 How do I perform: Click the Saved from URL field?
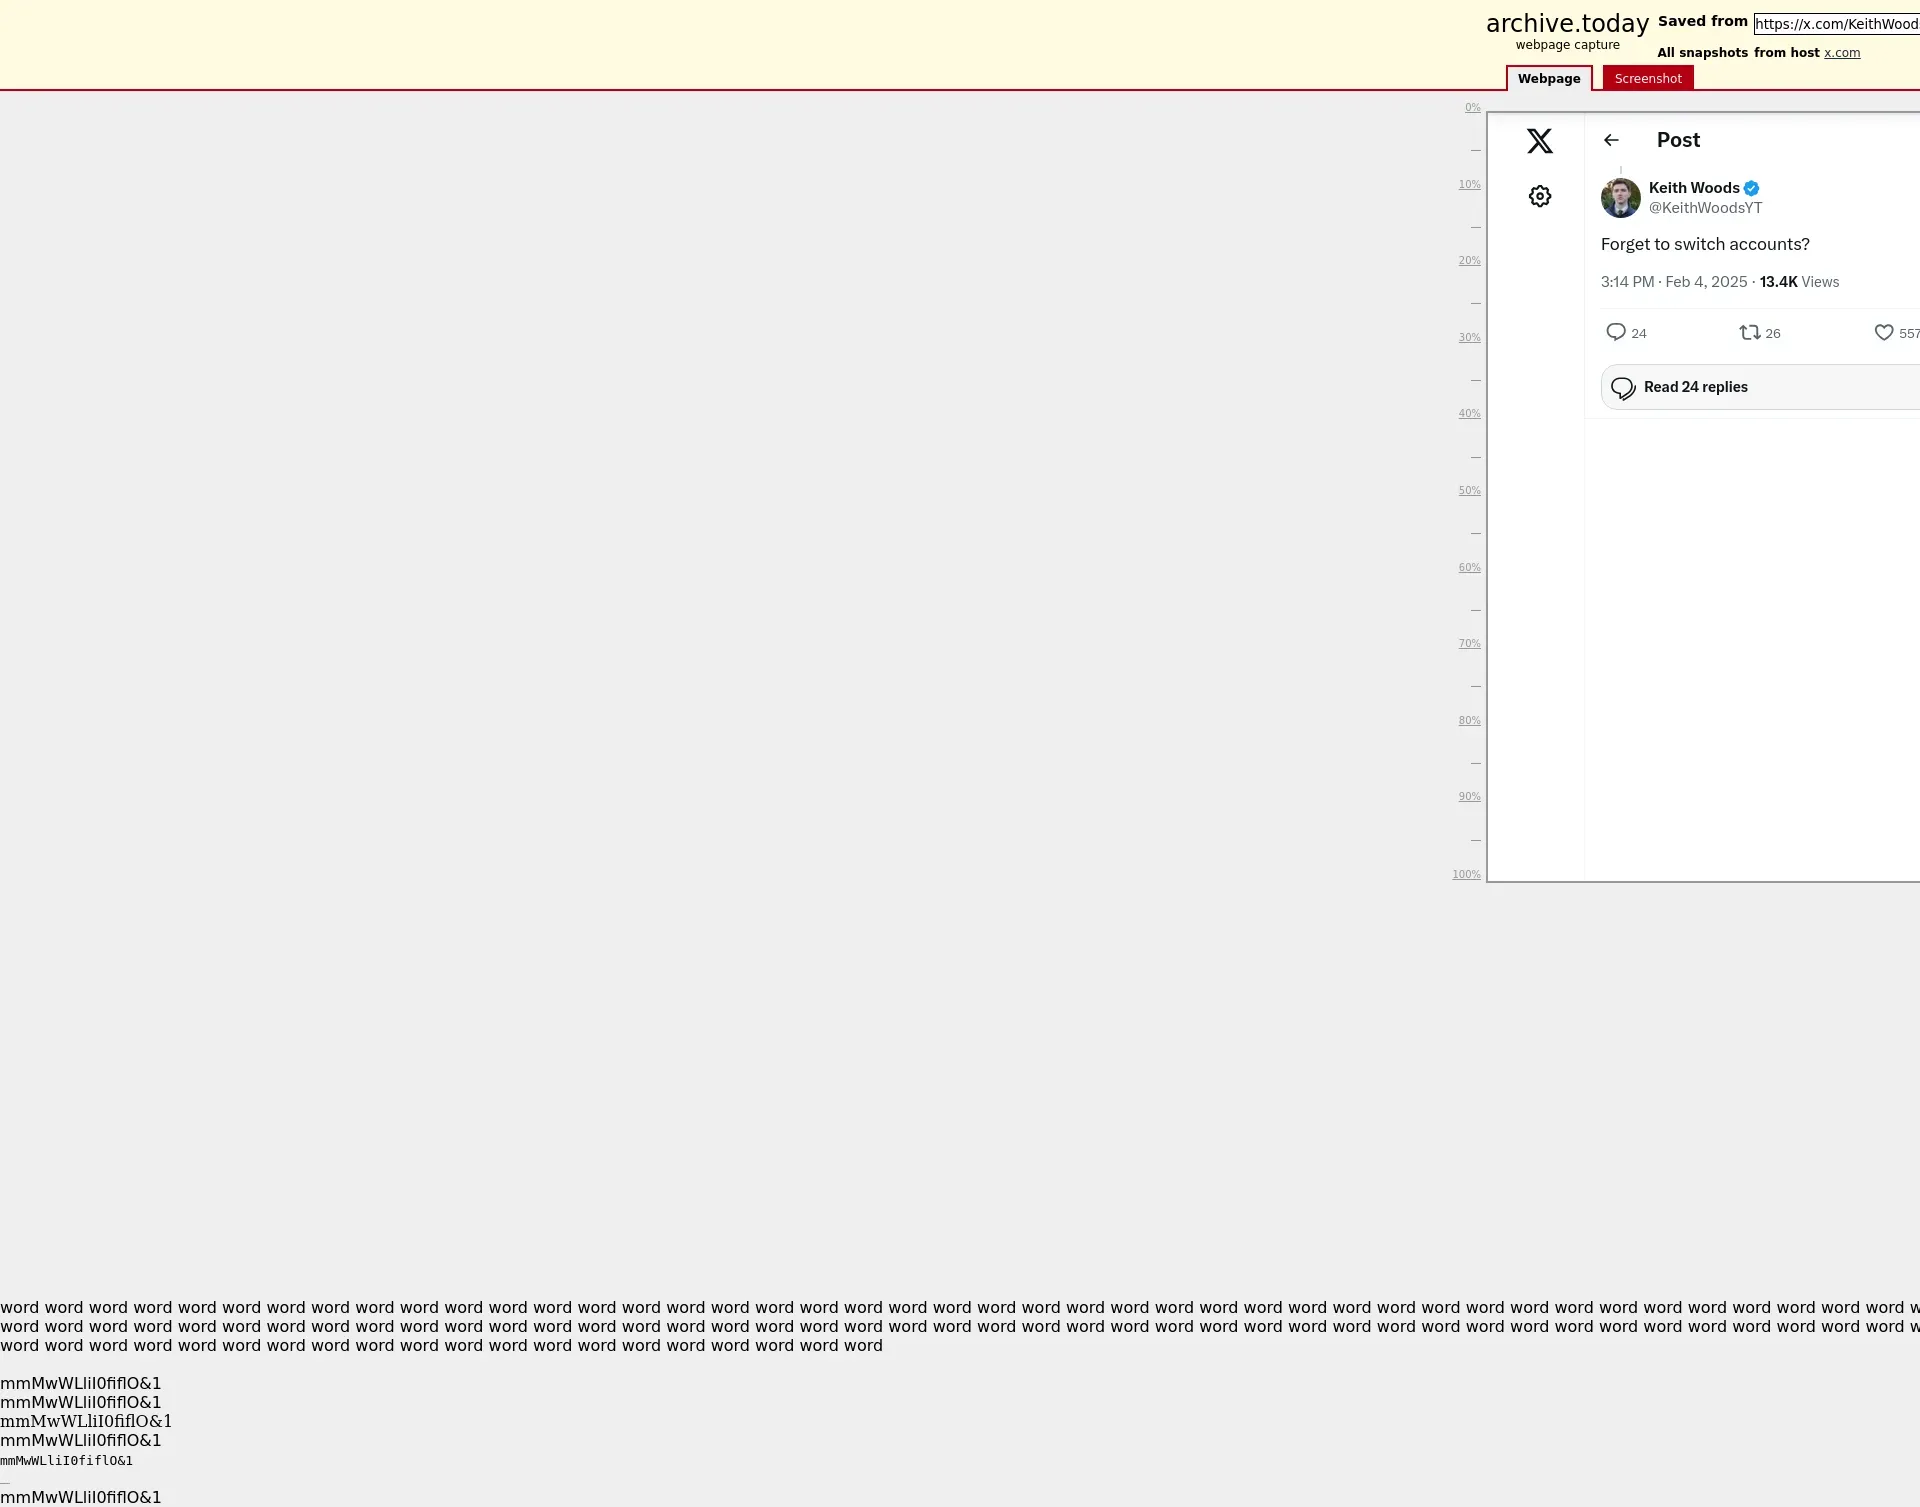[1836, 24]
